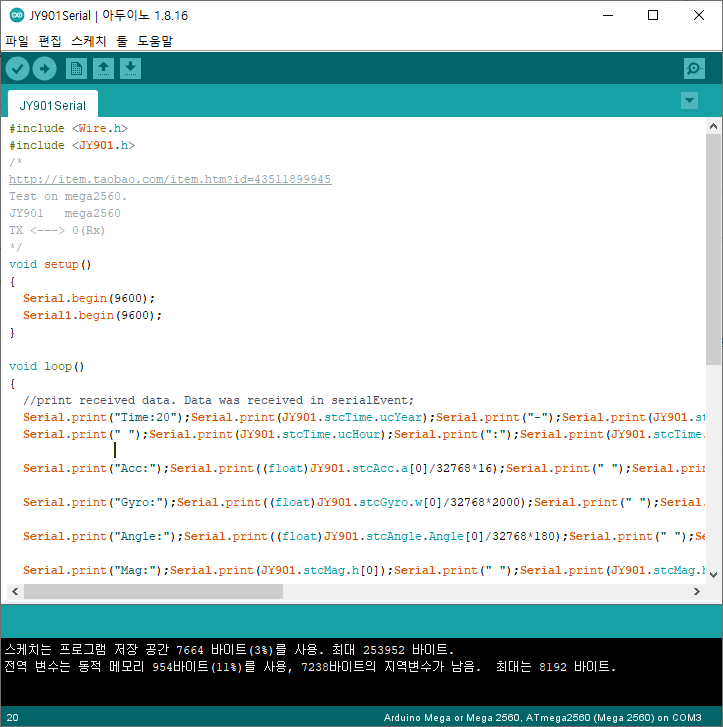This screenshot has height=727, width=723.
Task: Click line number 20 in status bar
Action: pyautogui.click(x=13, y=718)
